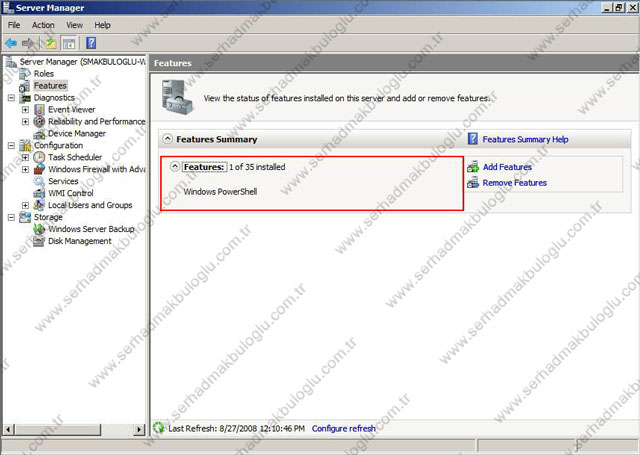Open the File menu
The height and width of the screenshot is (455, 640).
(x=13, y=25)
